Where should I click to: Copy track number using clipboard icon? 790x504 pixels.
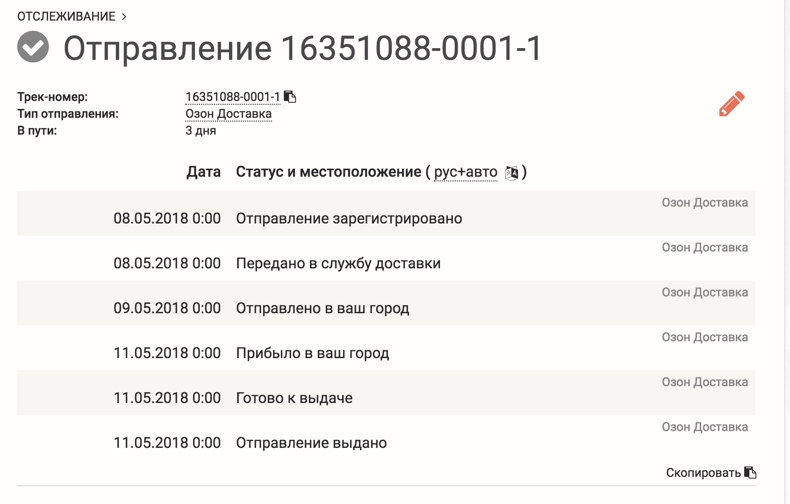pos(290,96)
